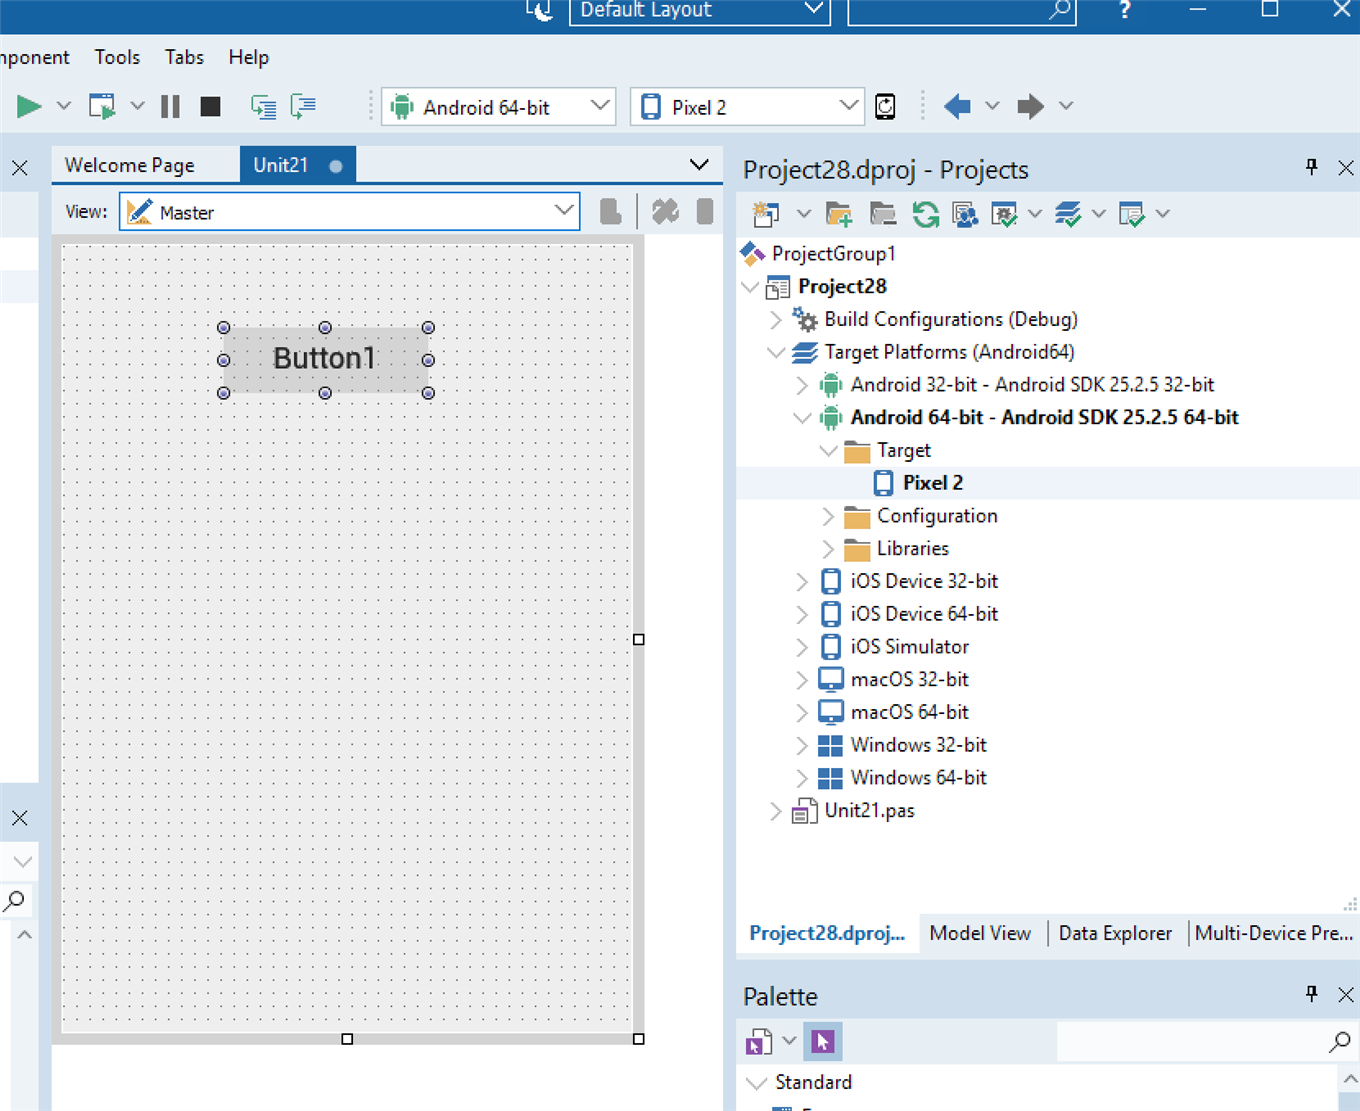Click Add to project folder icon

pos(839,213)
